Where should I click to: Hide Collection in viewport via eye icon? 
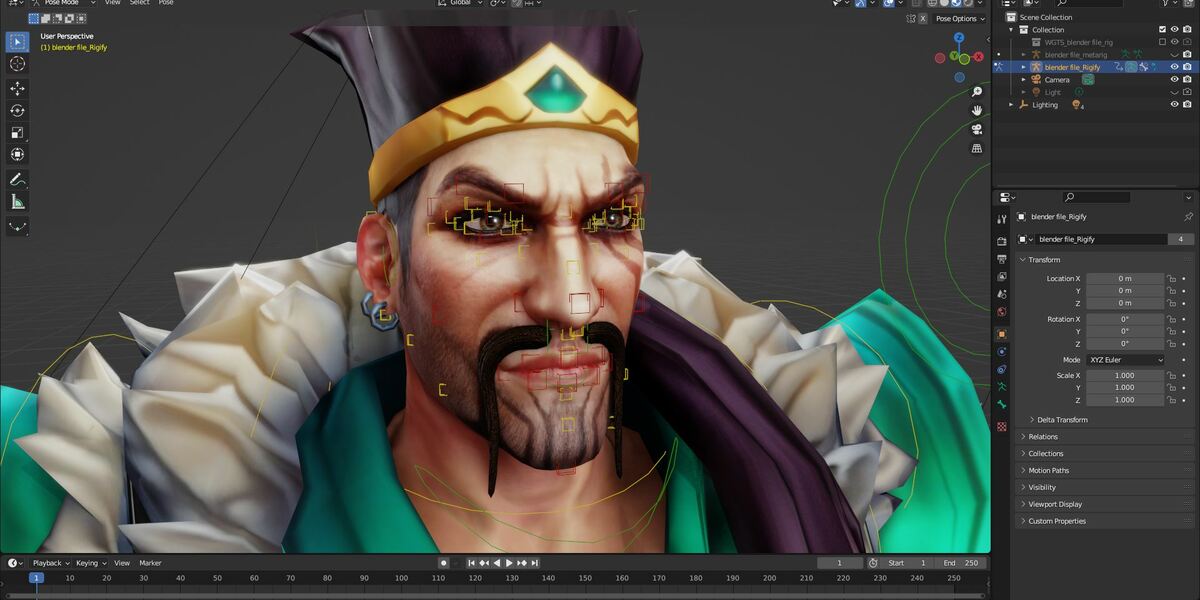(1175, 30)
